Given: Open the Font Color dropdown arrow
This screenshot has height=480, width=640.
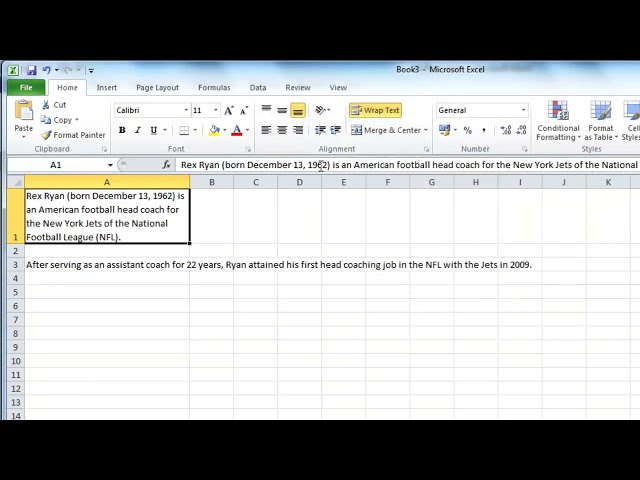Looking at the screenshot, I should click(247, 130).
